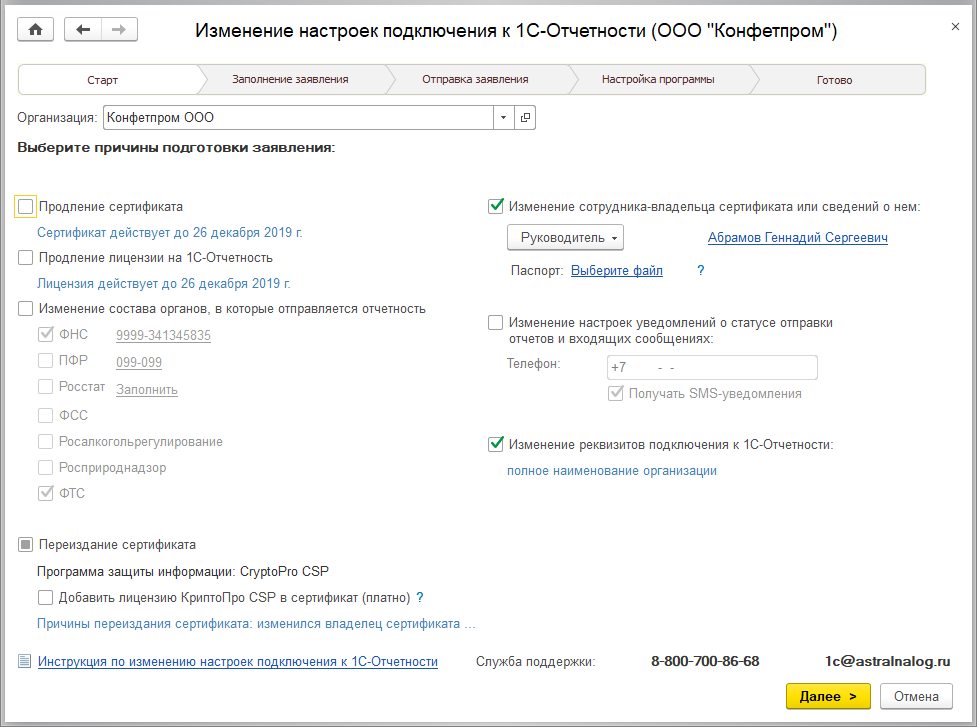The width and height of the screenshot is (977, 727).
Task: Enable Изменение настроек уведомлений checkbox
Action: pyautogui.click(x=495, y=322)
